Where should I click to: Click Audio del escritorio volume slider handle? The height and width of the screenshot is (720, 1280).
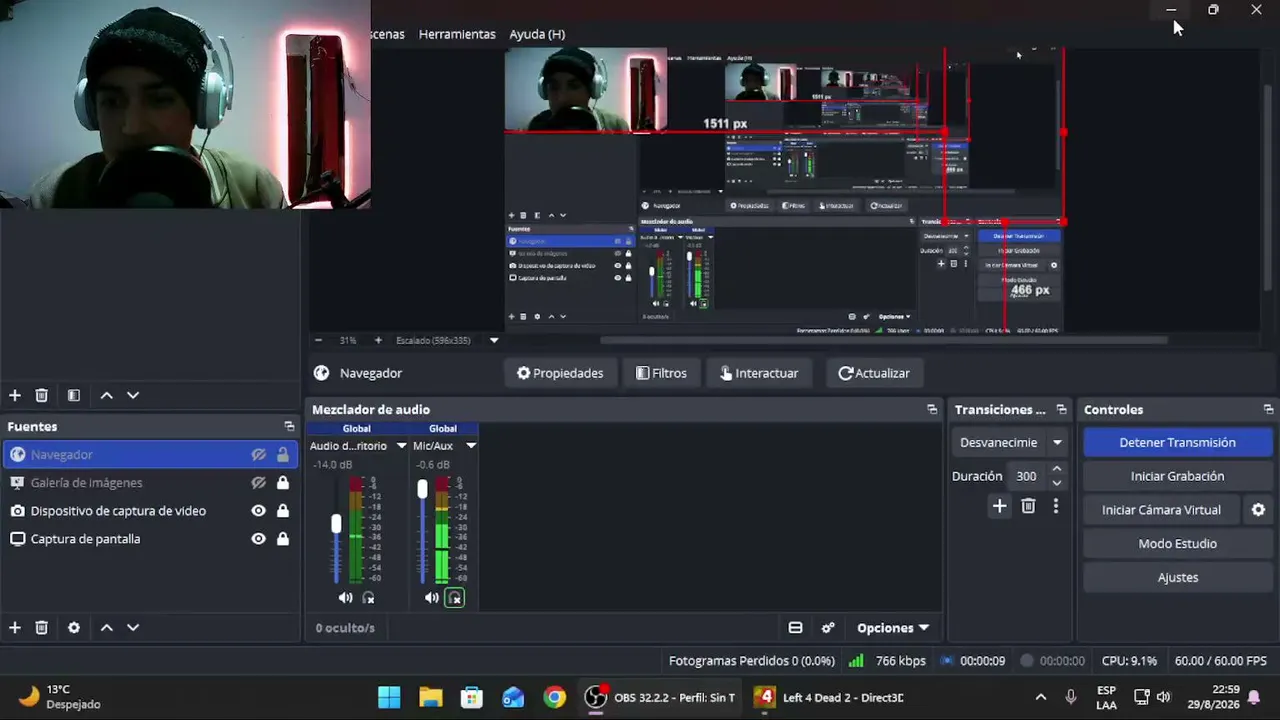336,524
